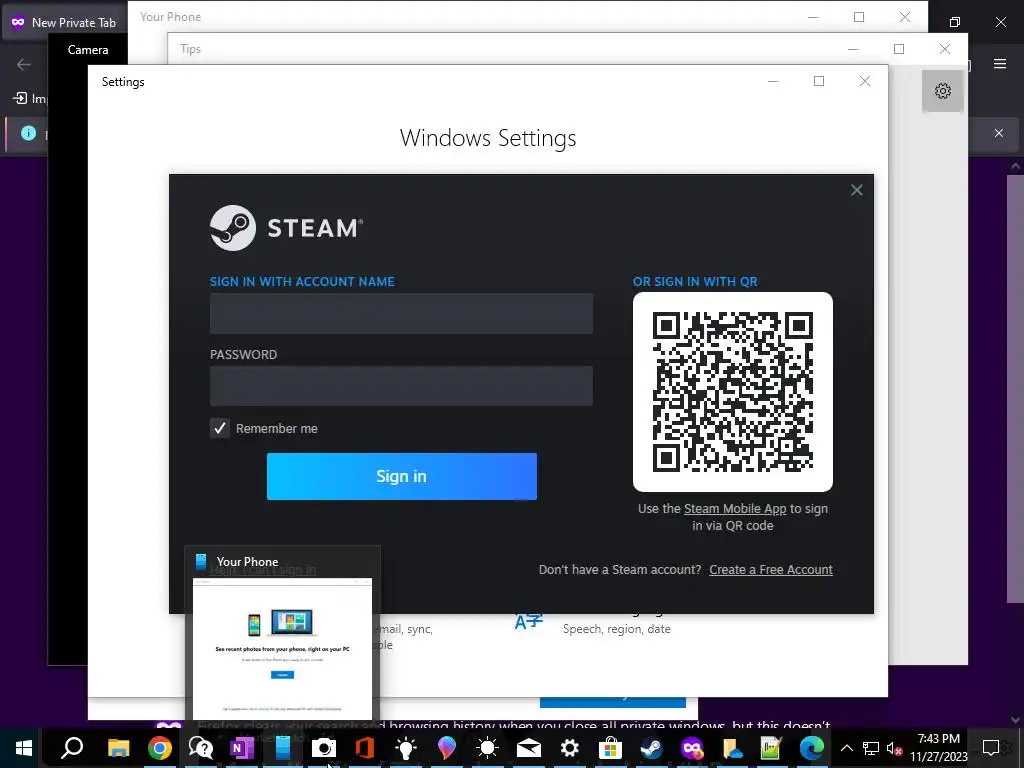This screenshot has height=768, width=1024.
Task: Open File Explorer from the taskbar
Action: [x=118, y=748]
